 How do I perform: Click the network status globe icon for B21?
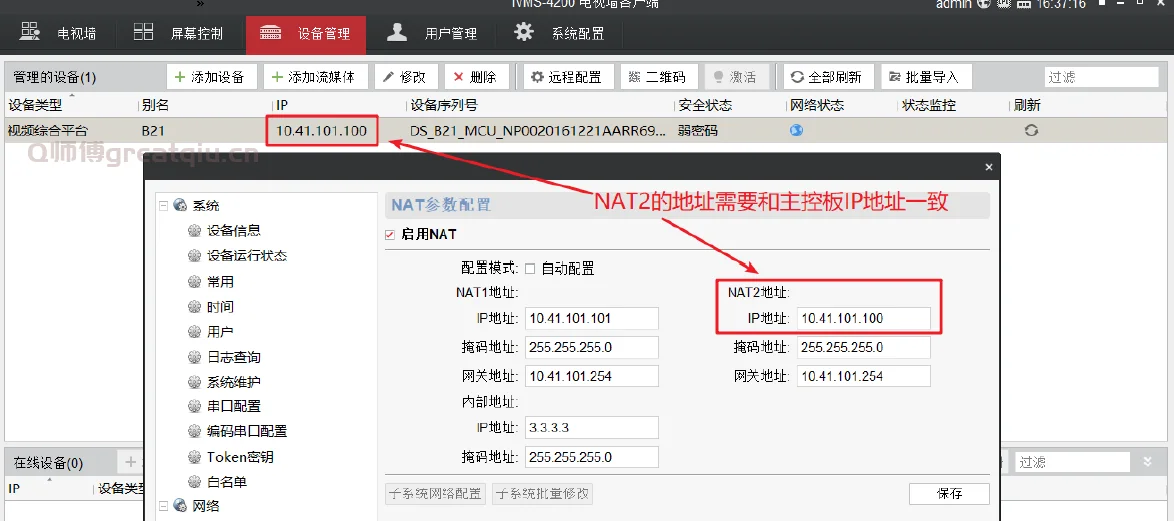(x=797, y=130)
